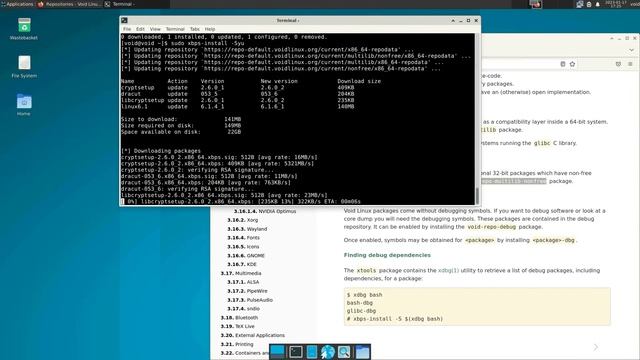Viewport: 640px width, 360px height.
Task: Open the 3.17.3 PulseAudio docs section
Action: click(x=250, y=300)
